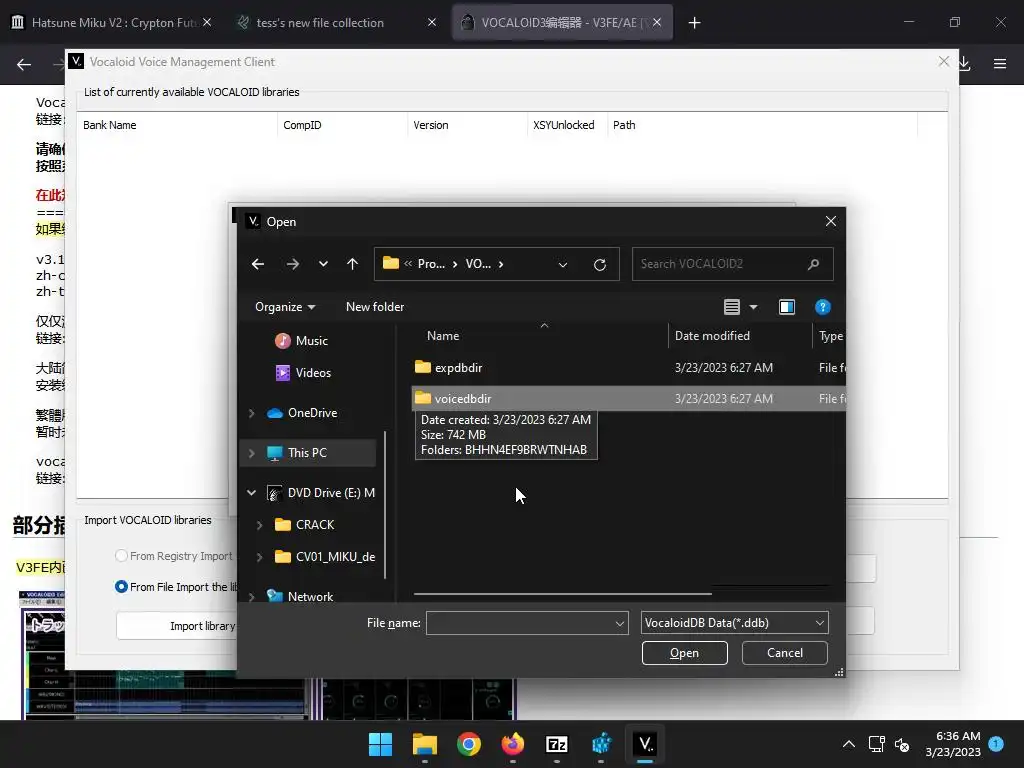The height and width of the screenshot is (768, 1024).
Task: Select the This PC entry
Action: (x=307, y=453)
